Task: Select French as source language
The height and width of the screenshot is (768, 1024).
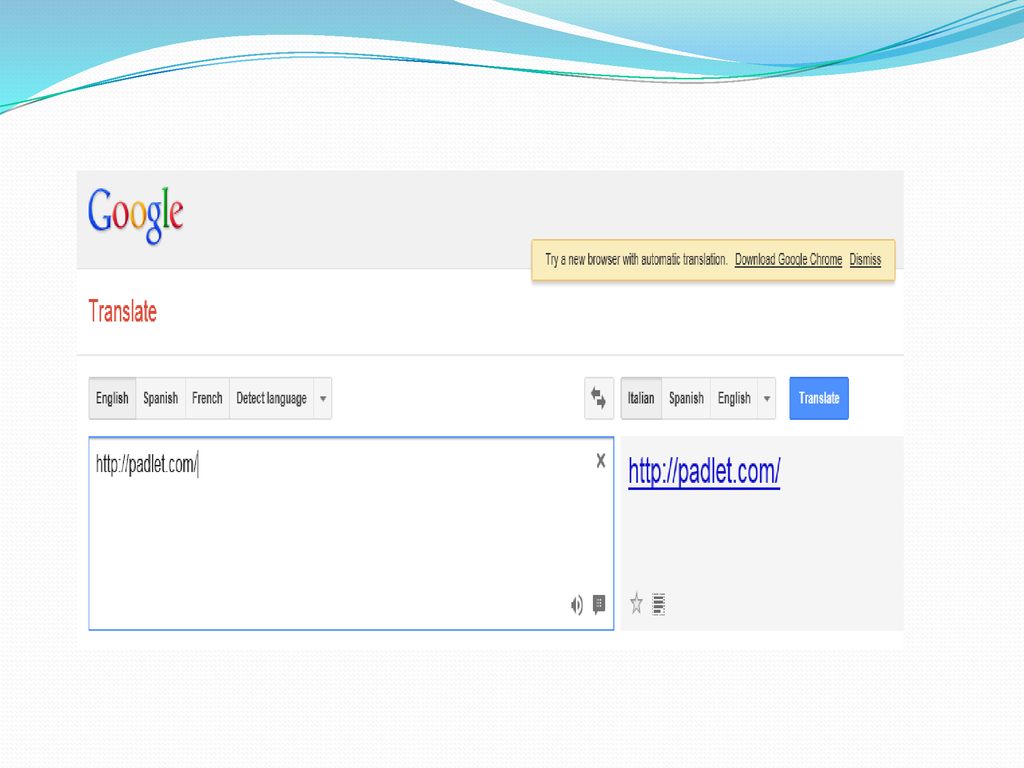Action: [x=207, y=398]
